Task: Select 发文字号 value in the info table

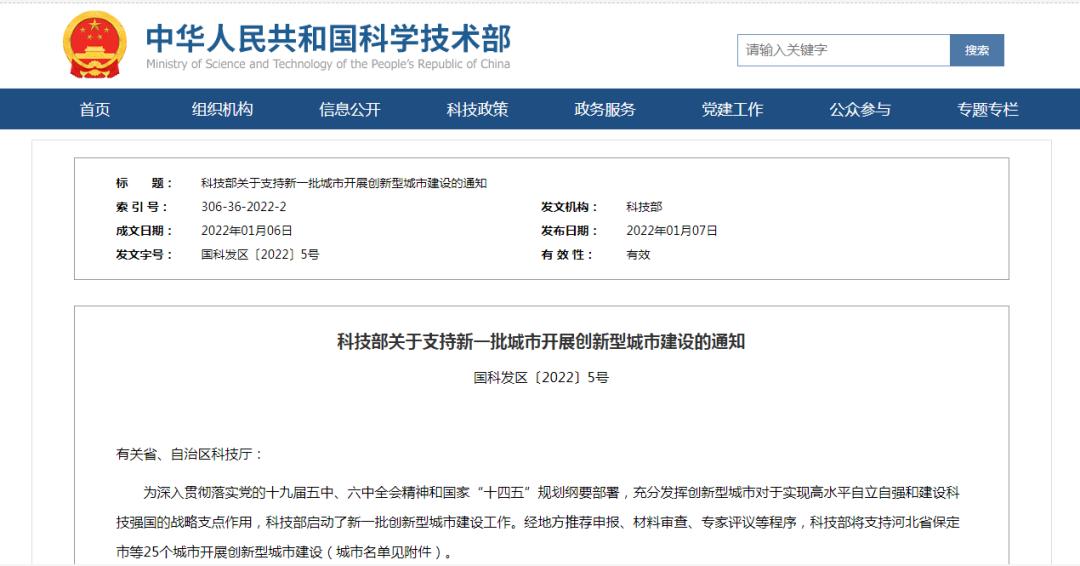Action: pos(260,255)
